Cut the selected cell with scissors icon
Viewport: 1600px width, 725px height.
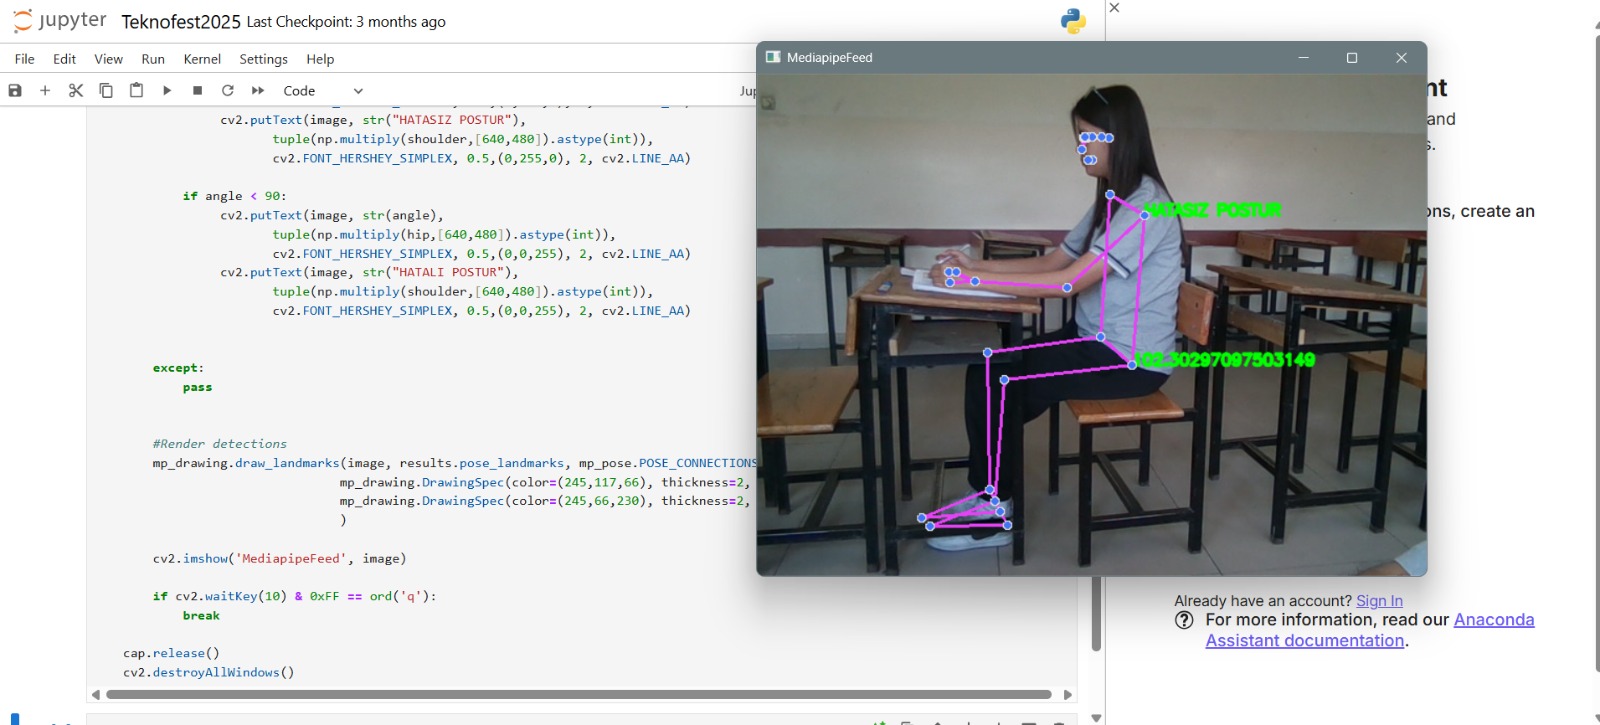coord(76,91)
